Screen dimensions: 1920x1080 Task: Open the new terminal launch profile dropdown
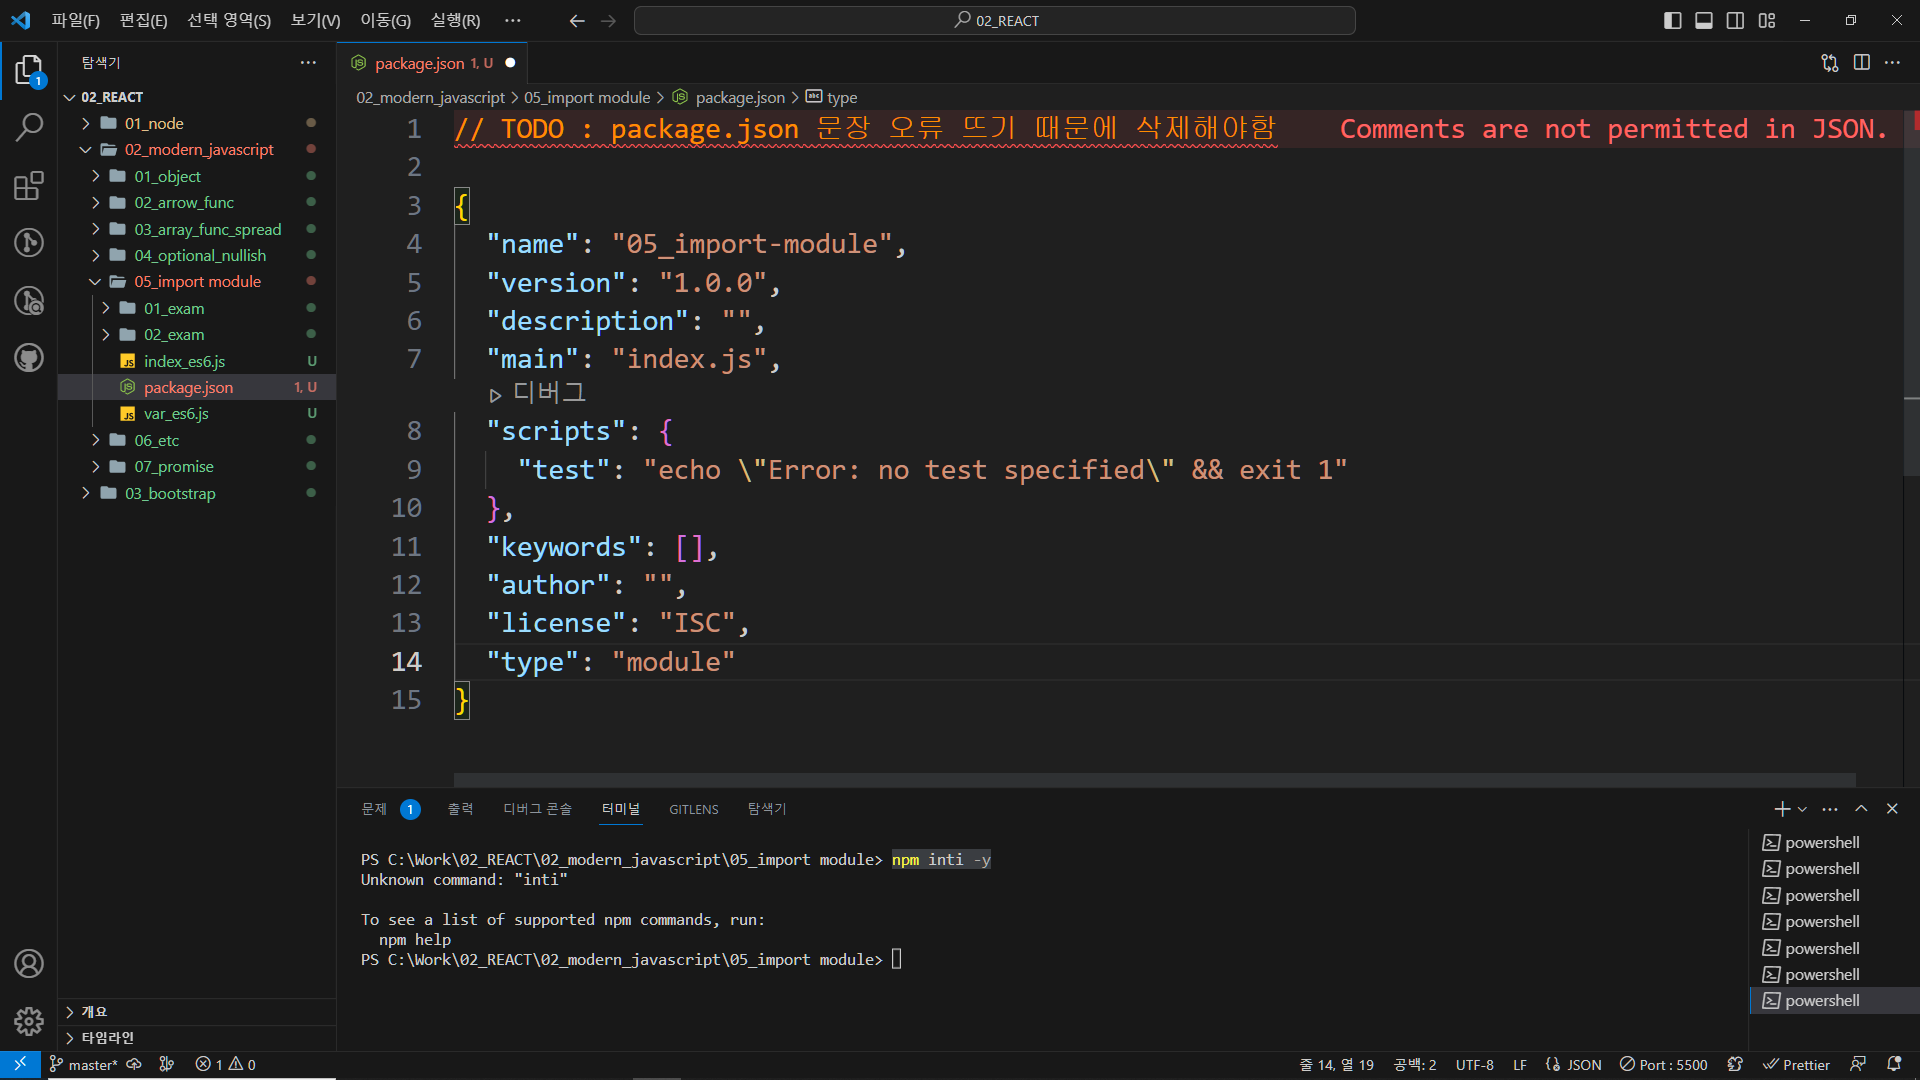1802,809
